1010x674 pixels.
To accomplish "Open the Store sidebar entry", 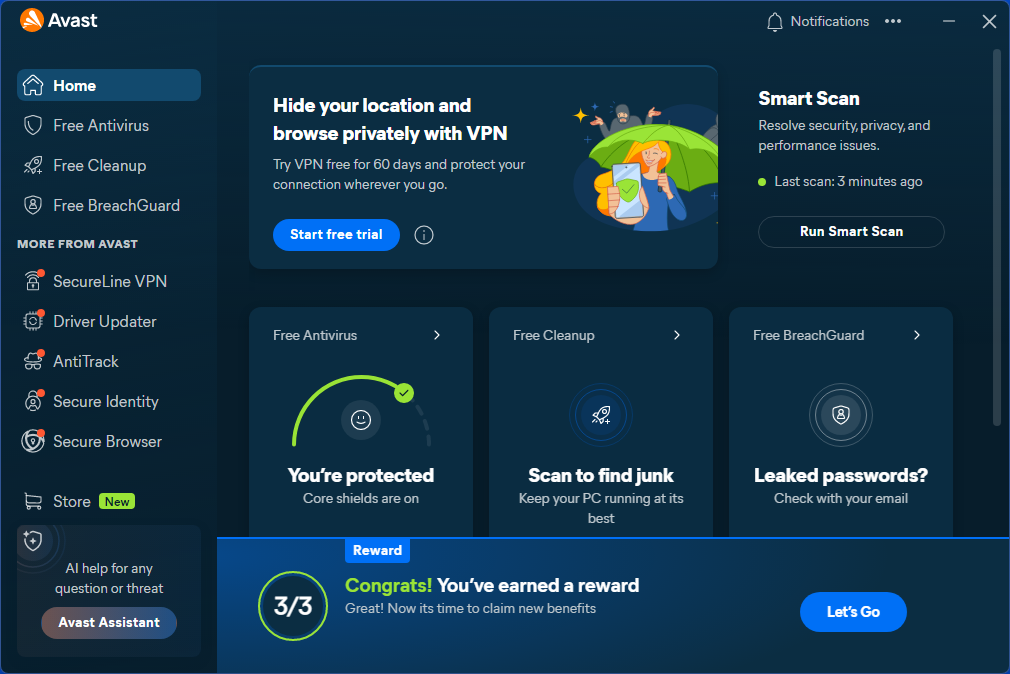I will (x=109, y=501).
